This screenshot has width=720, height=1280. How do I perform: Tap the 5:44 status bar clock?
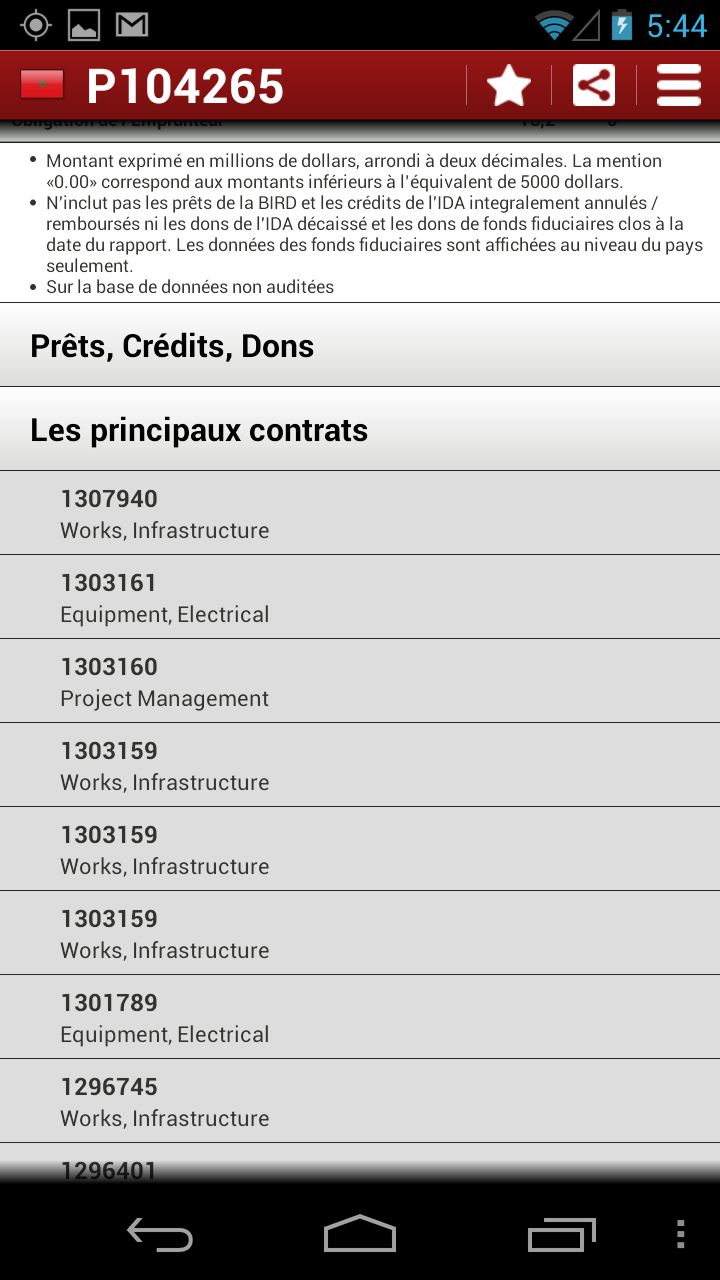(677, 25)
